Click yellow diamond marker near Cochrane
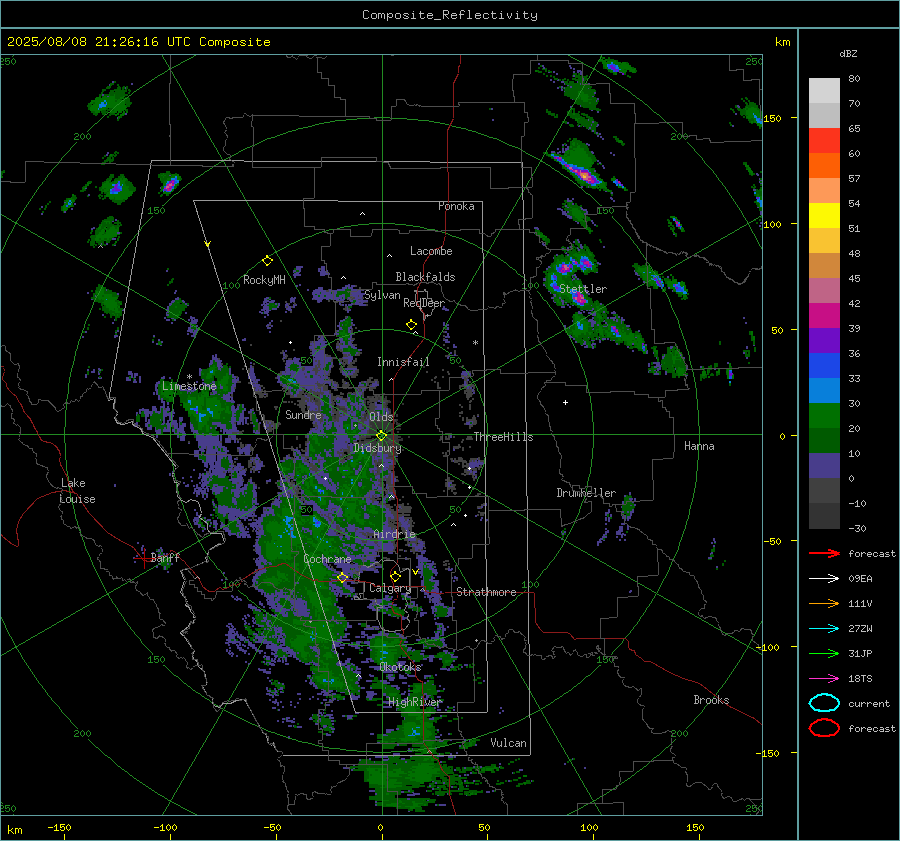 (x=342, y=578)
